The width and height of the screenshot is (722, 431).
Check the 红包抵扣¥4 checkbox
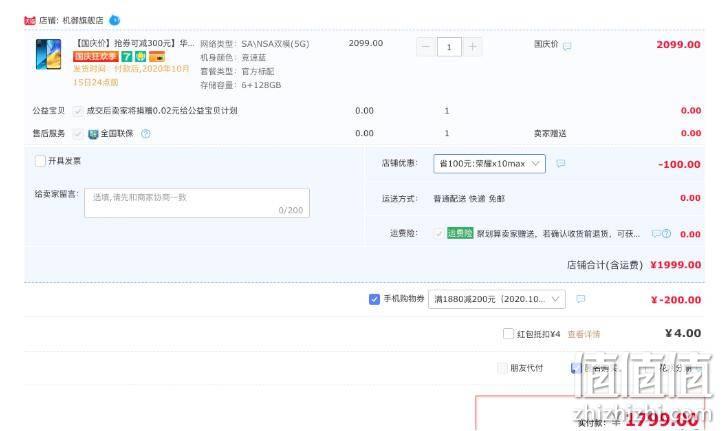(x=508, y=333)
